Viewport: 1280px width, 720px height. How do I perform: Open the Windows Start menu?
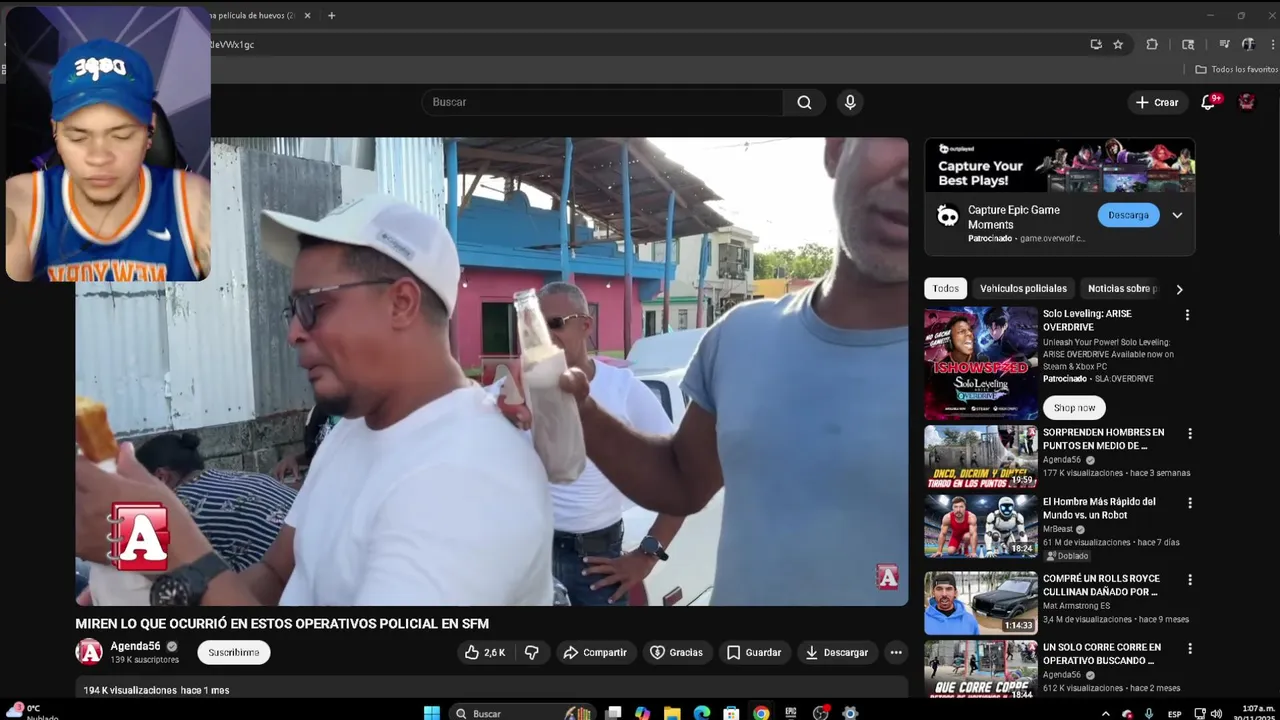pyautogui.click(x=431, y=713)
